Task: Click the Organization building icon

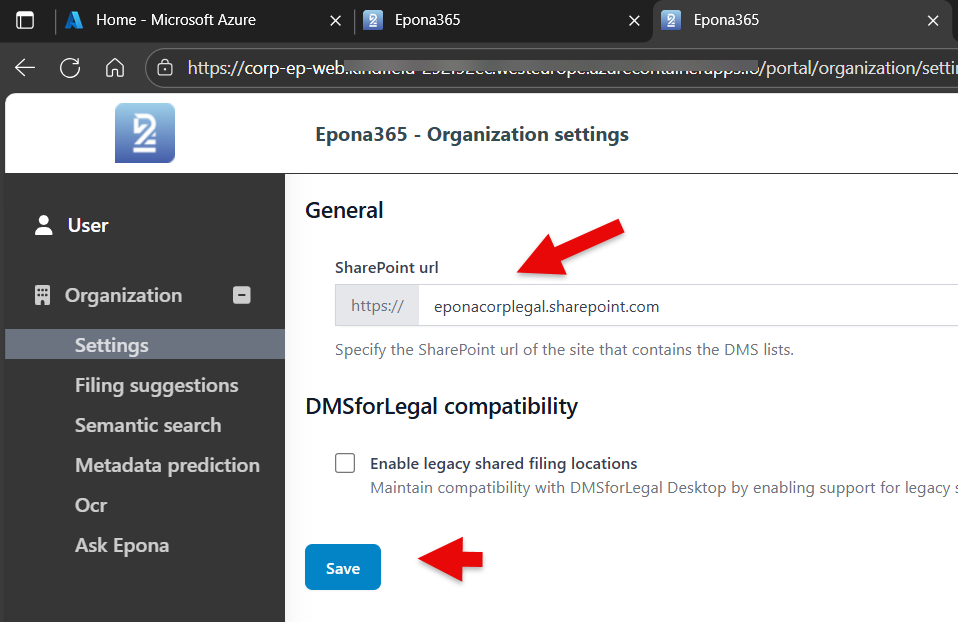Action: (42, 295)
